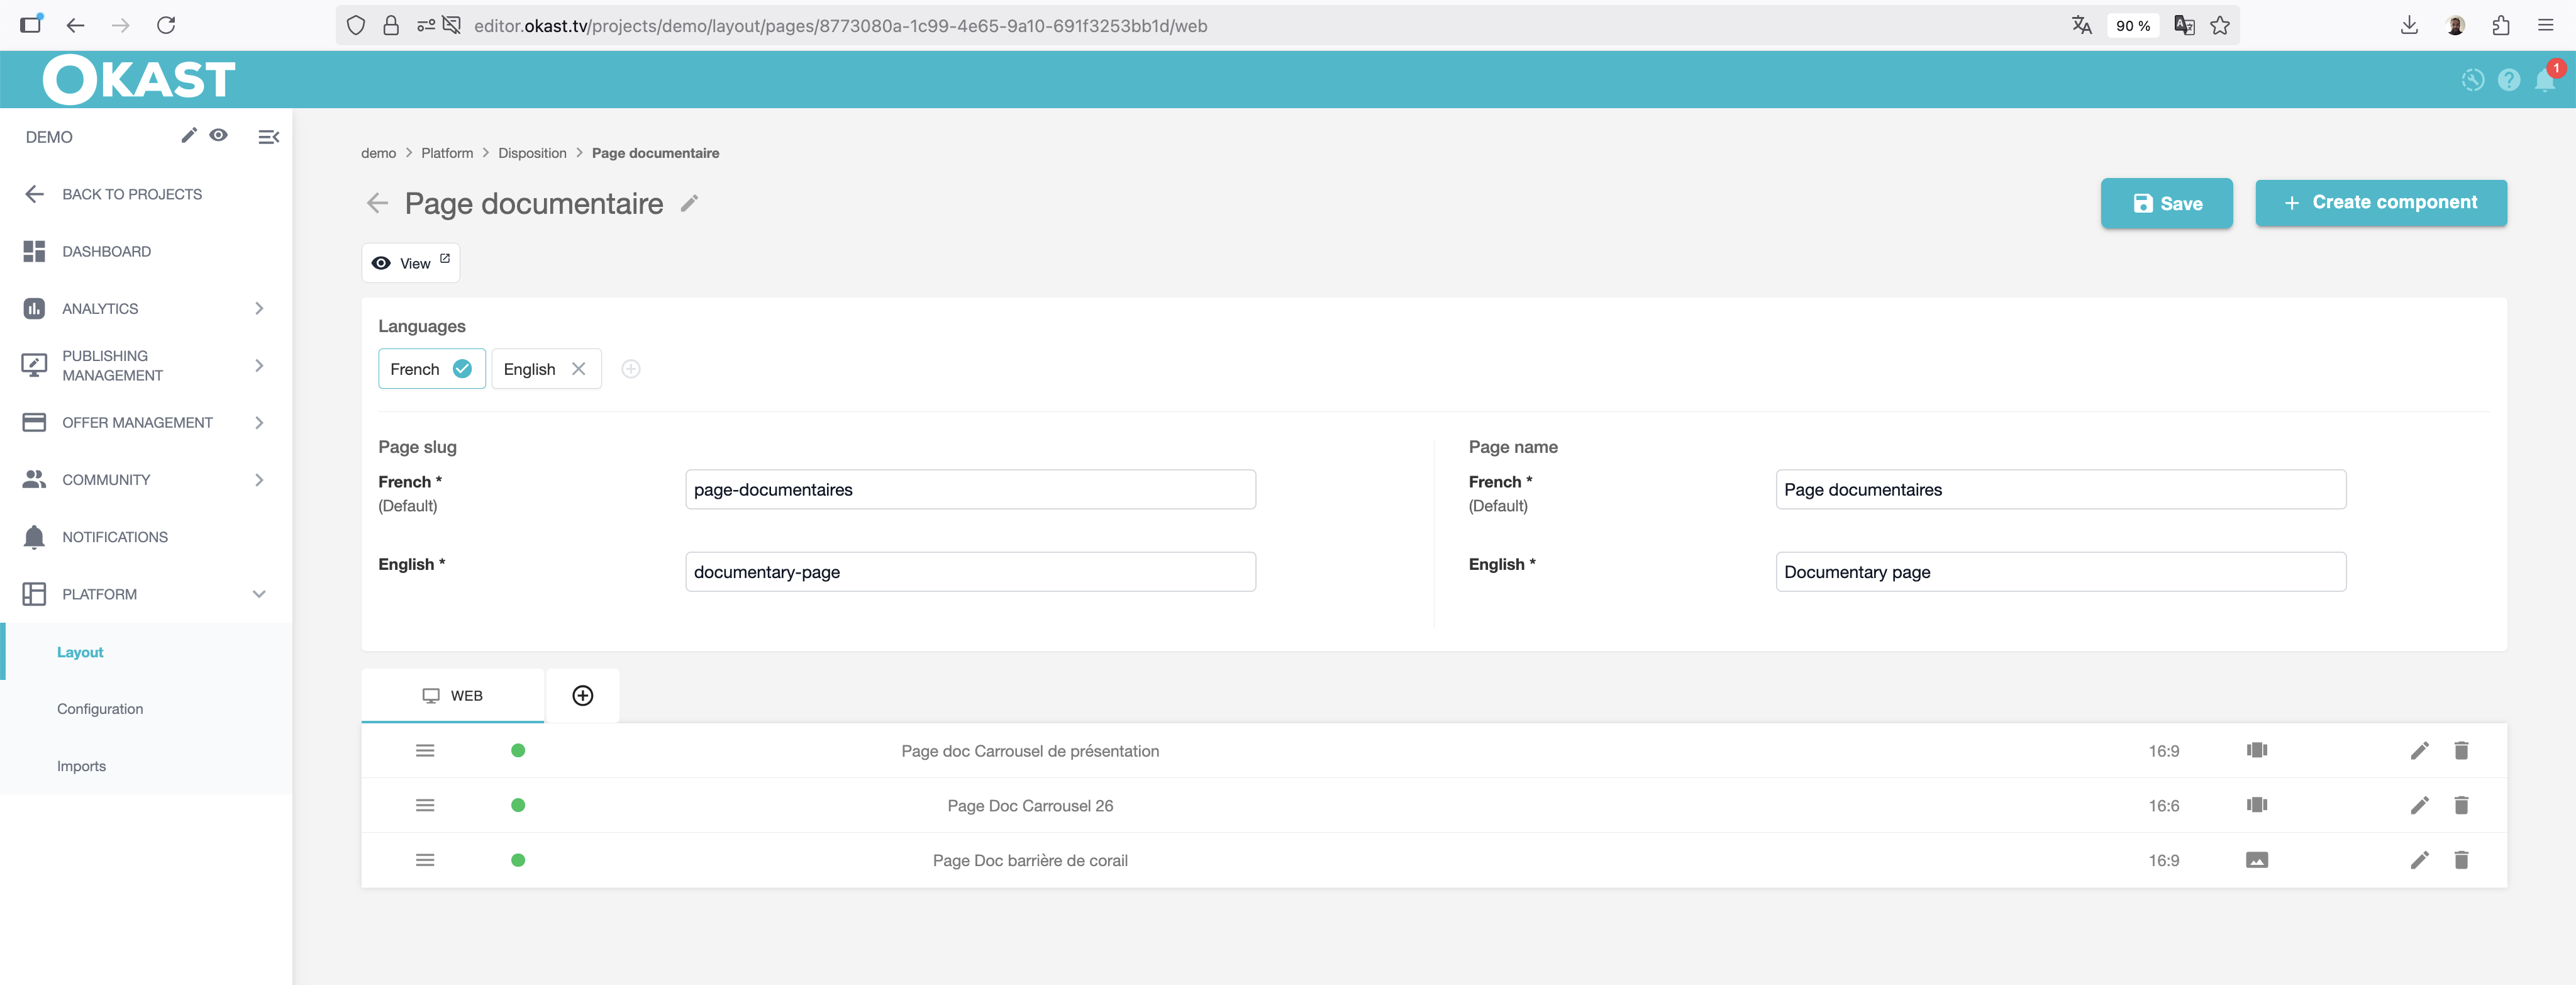Click drag handle of Page doc Carrousel de présentation
The width and height of the screenshot is (2576, 985).
click(425, 751)
